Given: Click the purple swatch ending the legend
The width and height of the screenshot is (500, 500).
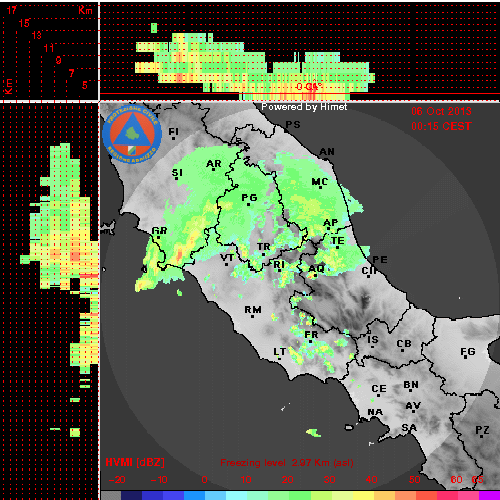Looking at the screenshot, I should pyautogui.click(x=489, y=495).
